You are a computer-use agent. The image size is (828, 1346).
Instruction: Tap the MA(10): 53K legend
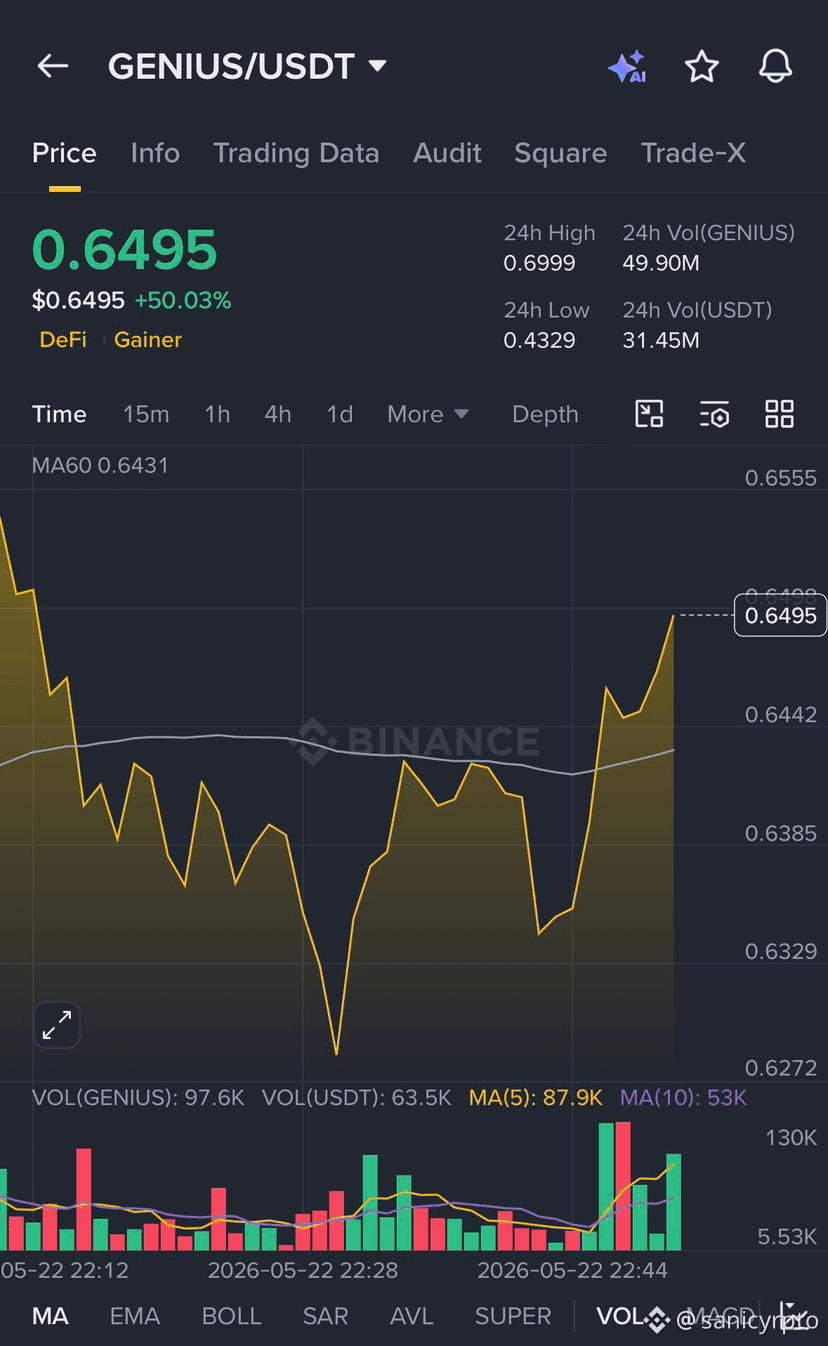(684, 1098)
